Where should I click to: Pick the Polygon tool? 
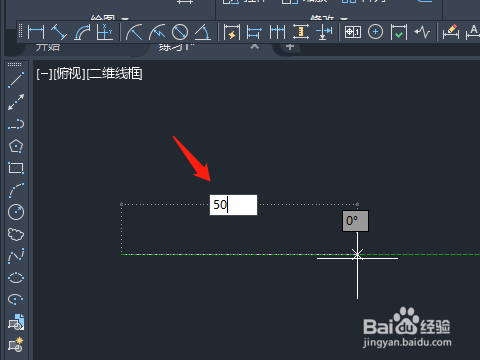click(x=16, y=146)
